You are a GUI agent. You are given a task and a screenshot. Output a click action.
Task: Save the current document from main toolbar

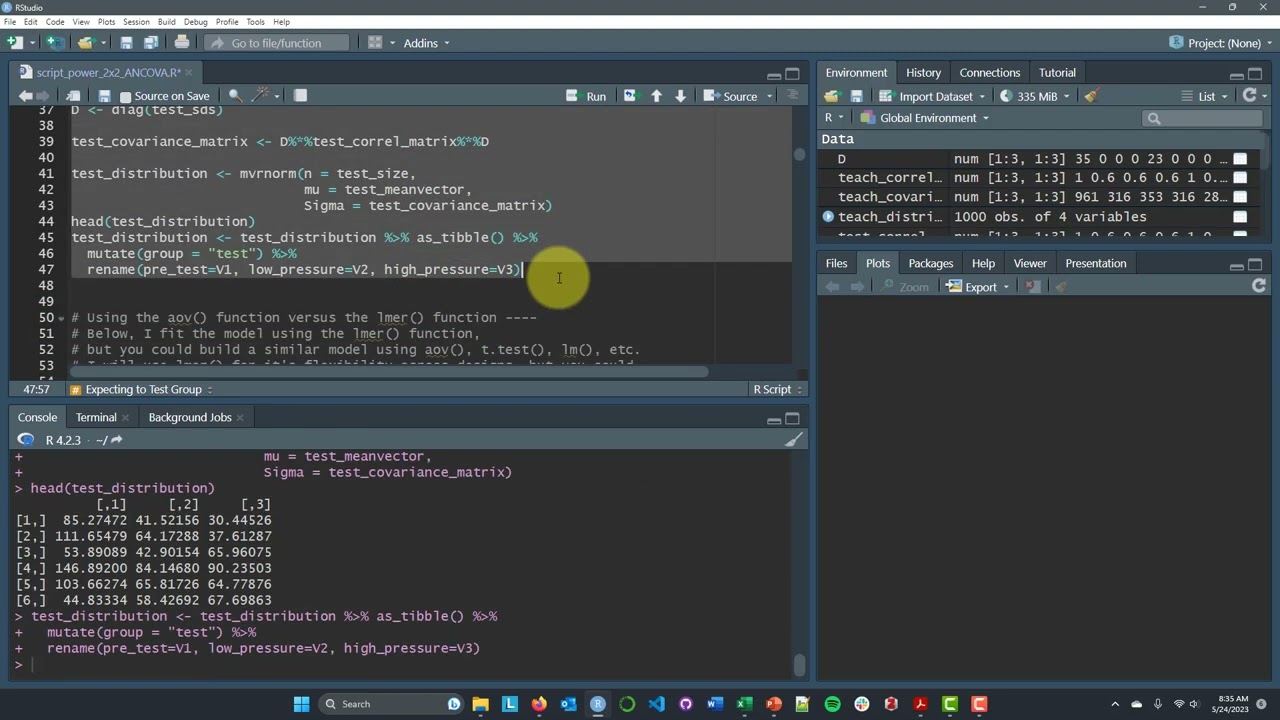pyautogui.click(x=126, y=43)
